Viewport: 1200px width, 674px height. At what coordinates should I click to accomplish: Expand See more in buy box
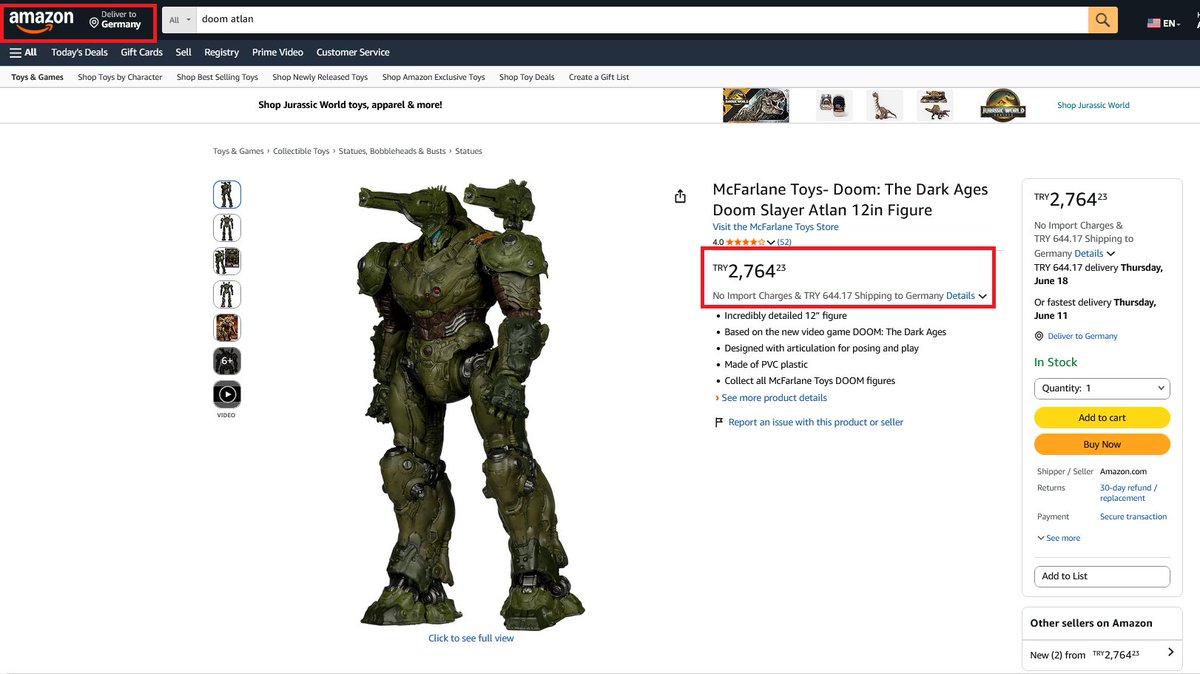[1059, 538]
